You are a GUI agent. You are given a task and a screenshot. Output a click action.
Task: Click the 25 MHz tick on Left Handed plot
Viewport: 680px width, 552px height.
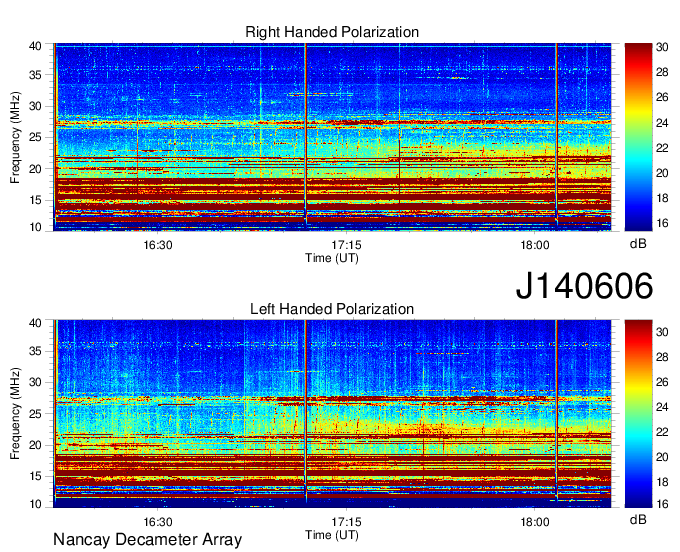point(35,414)
